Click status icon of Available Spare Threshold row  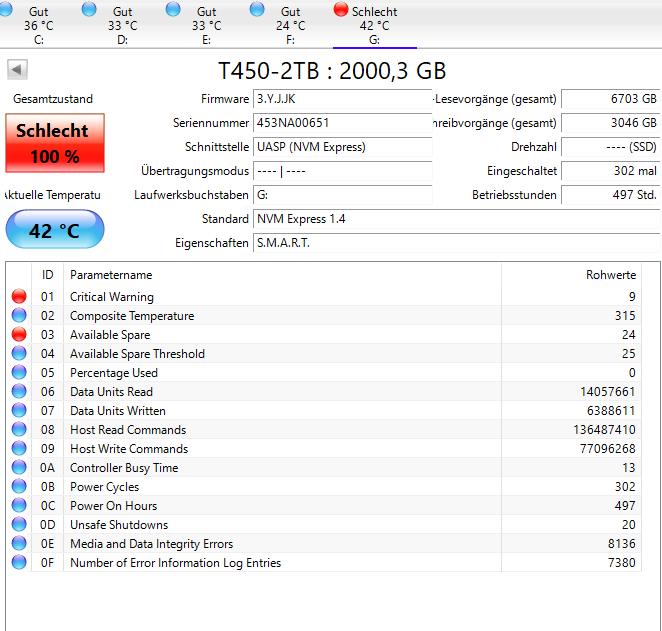[19, 353]
